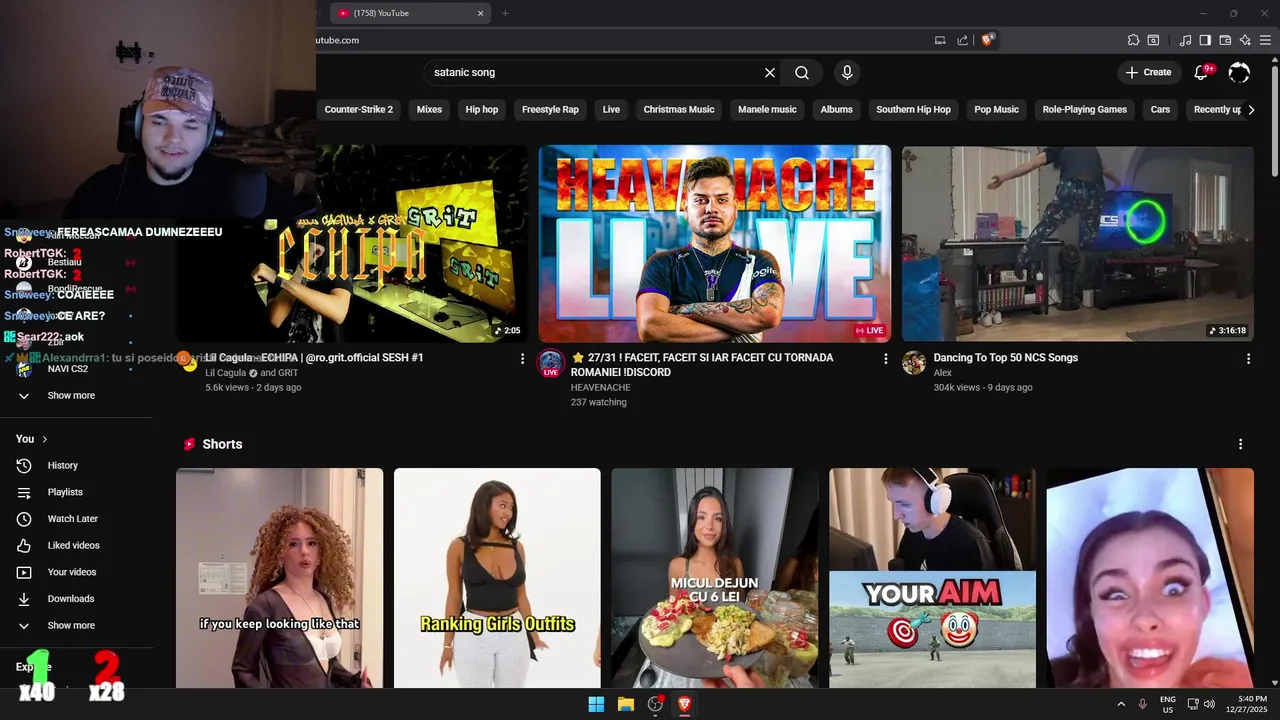This screenshot has width=1280, height=720.
Task: Open the browser hamburger menu
Action: 1265,40
